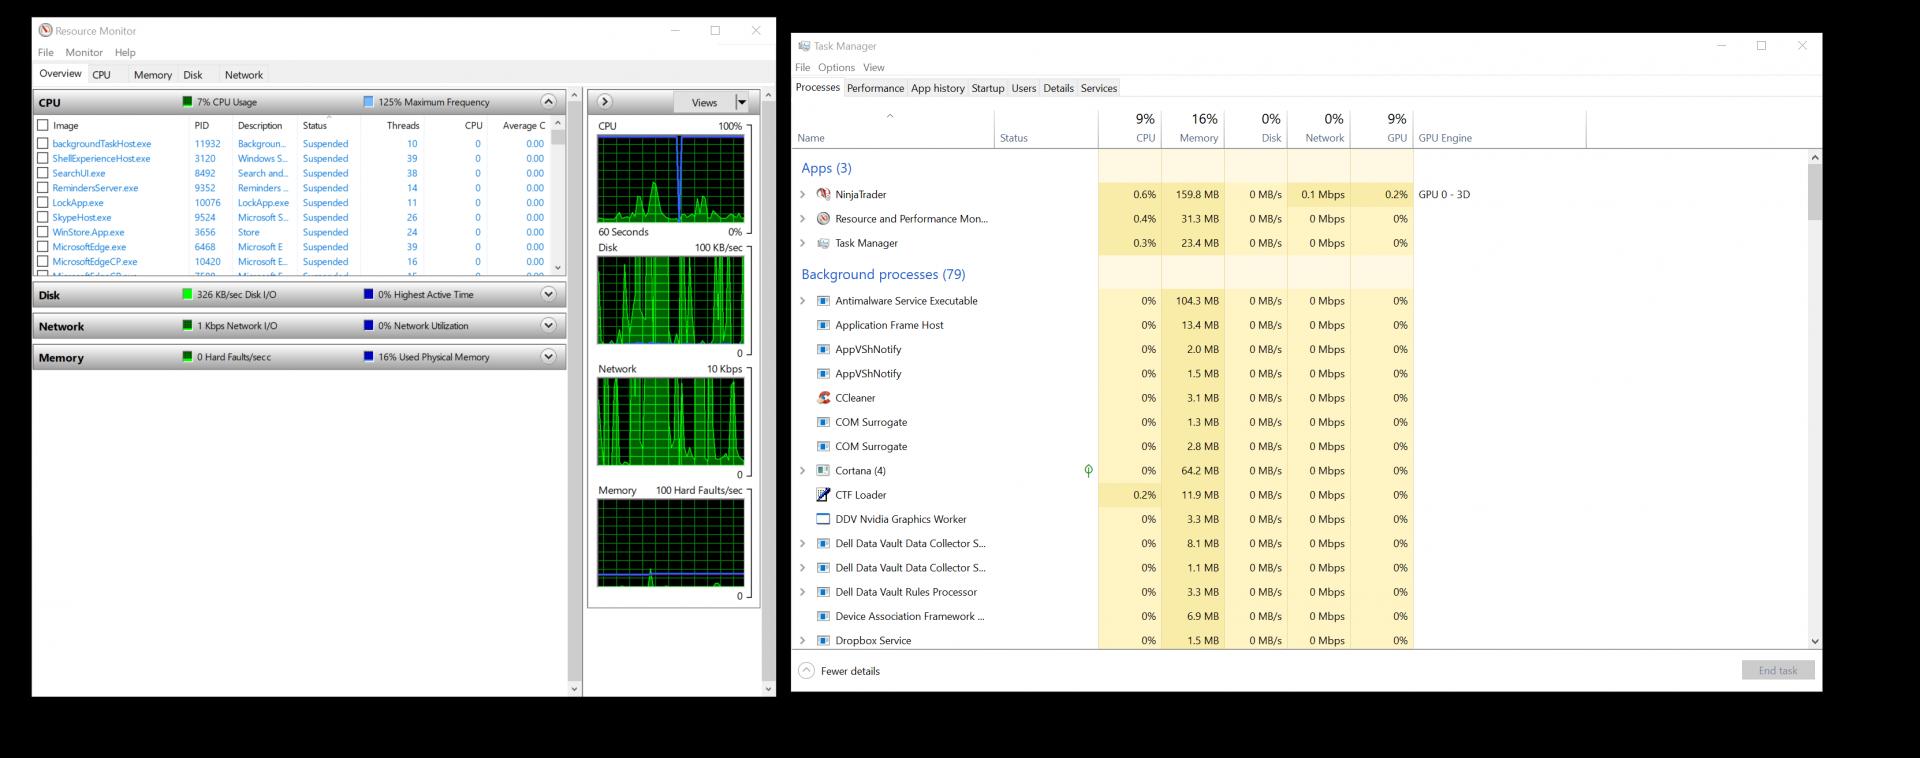Click the CTF Loader pen icon

click(x=823, y=494)
